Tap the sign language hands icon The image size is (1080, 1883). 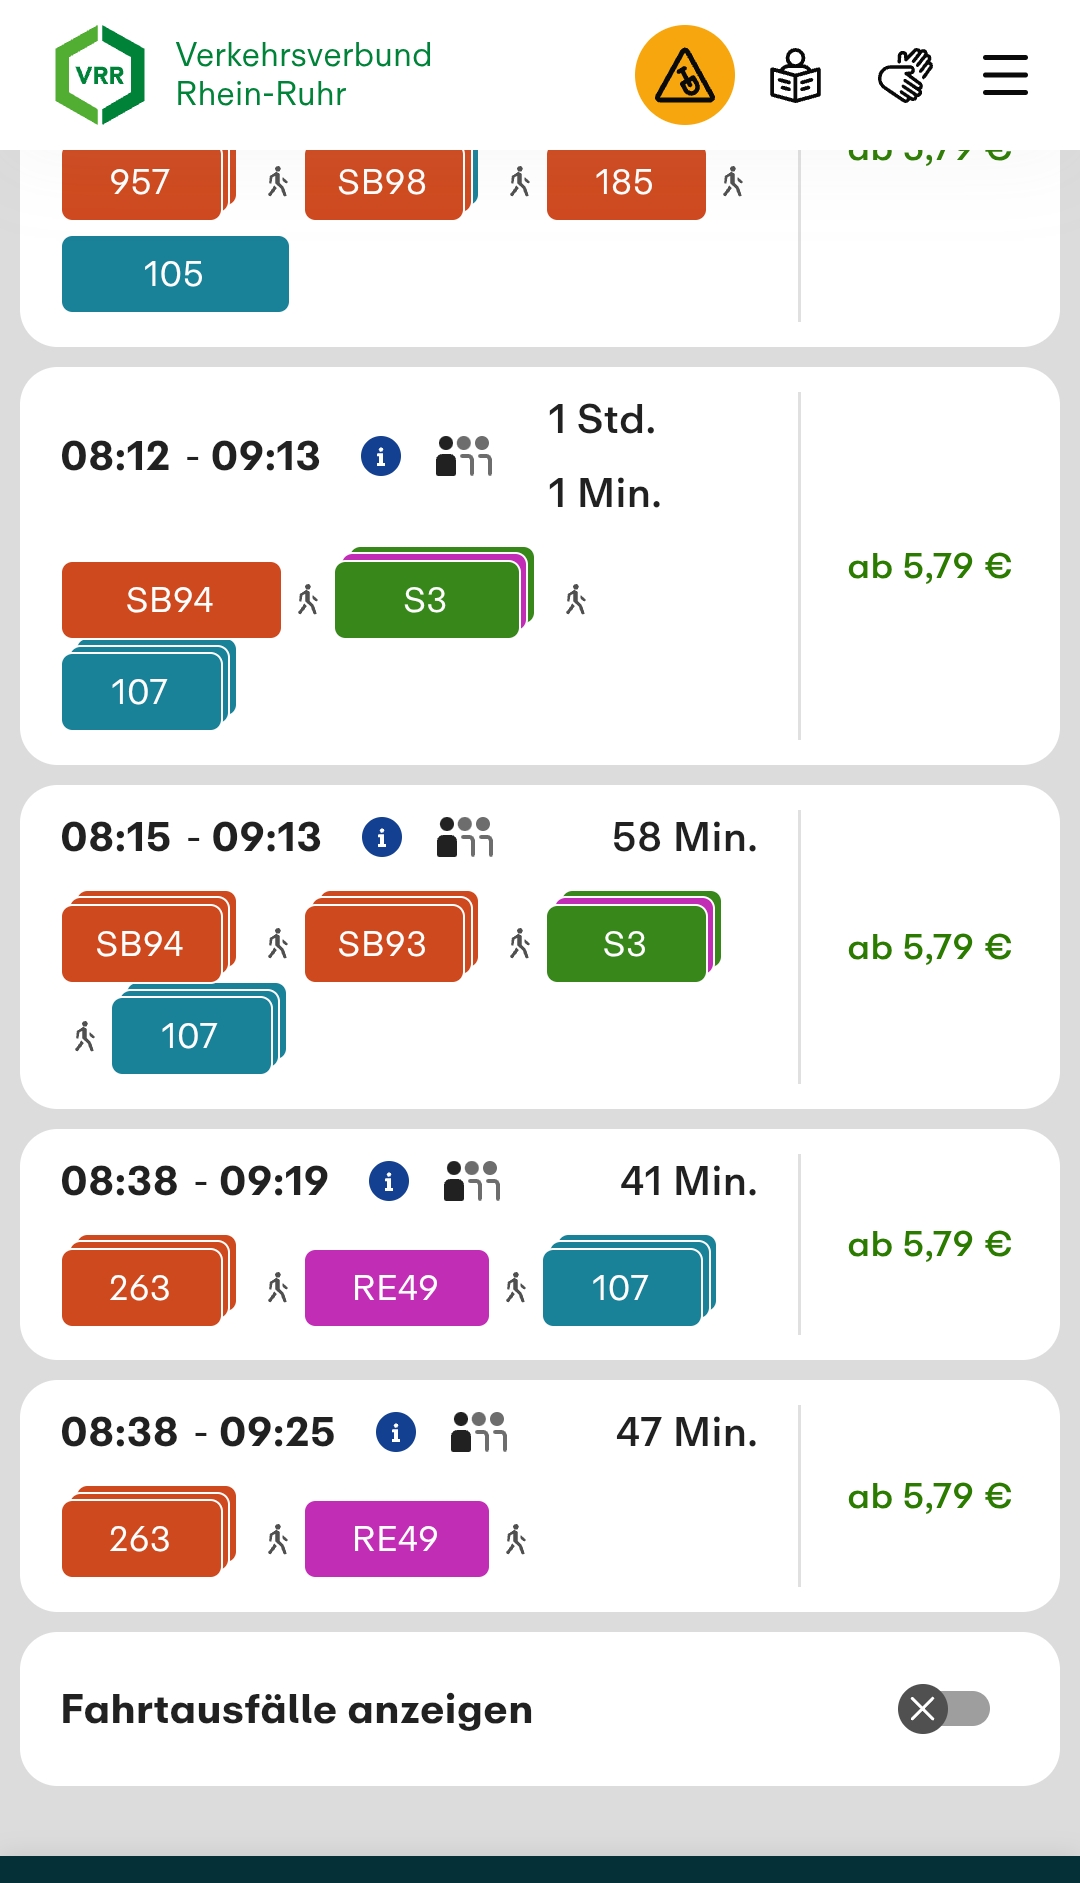pos(905,76)
